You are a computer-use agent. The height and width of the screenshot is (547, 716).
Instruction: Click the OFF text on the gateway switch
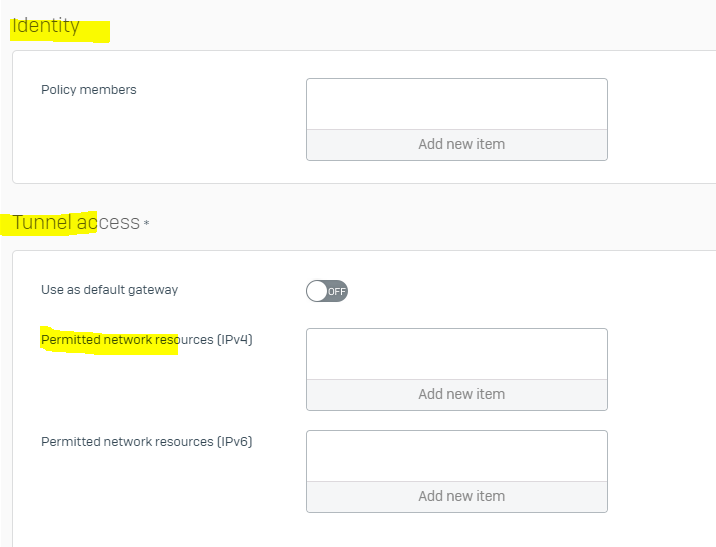pos(337,292)
